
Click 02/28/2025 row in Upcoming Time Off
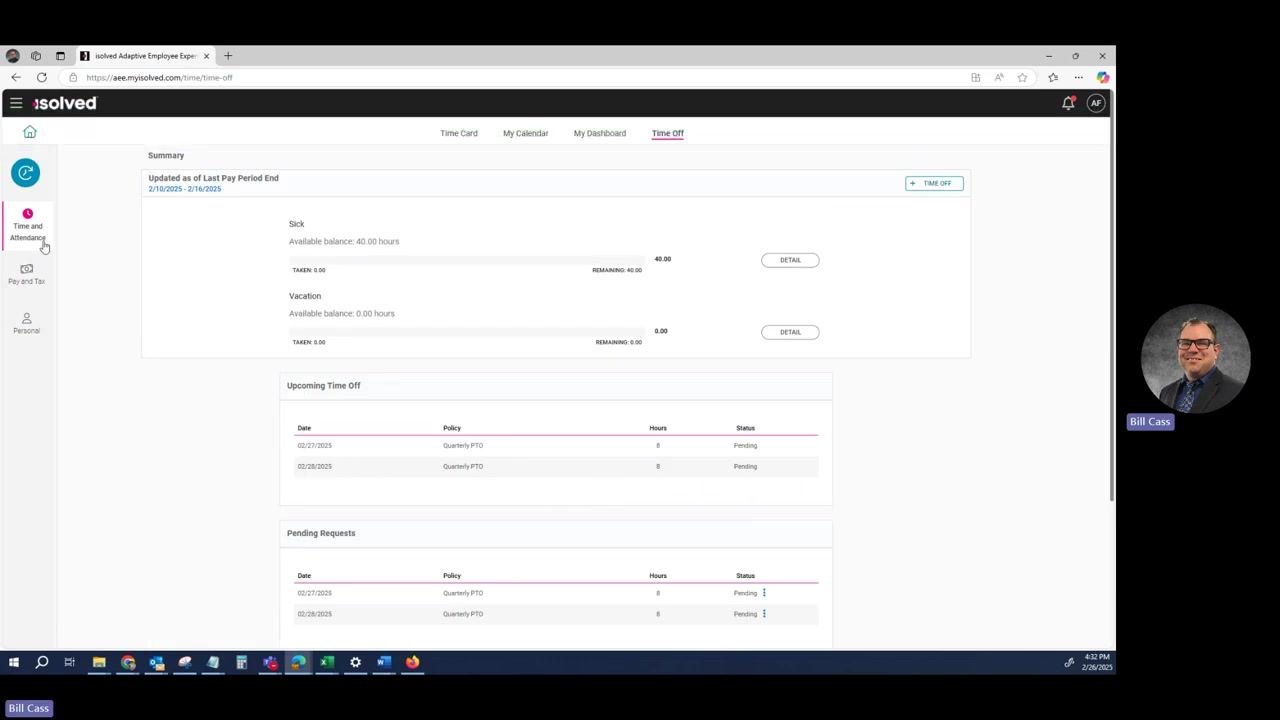pyautogui.click(x=556, y=467)
